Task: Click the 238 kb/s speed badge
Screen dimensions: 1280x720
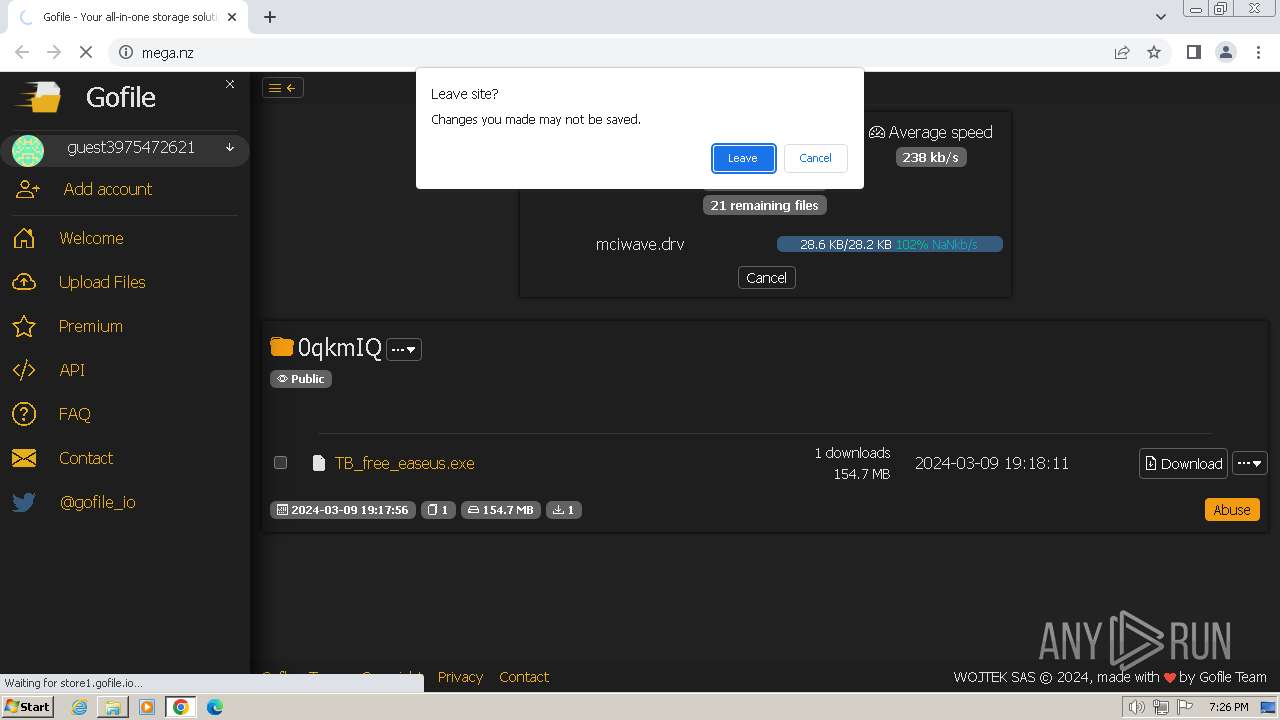Action: tap(931, 157)
